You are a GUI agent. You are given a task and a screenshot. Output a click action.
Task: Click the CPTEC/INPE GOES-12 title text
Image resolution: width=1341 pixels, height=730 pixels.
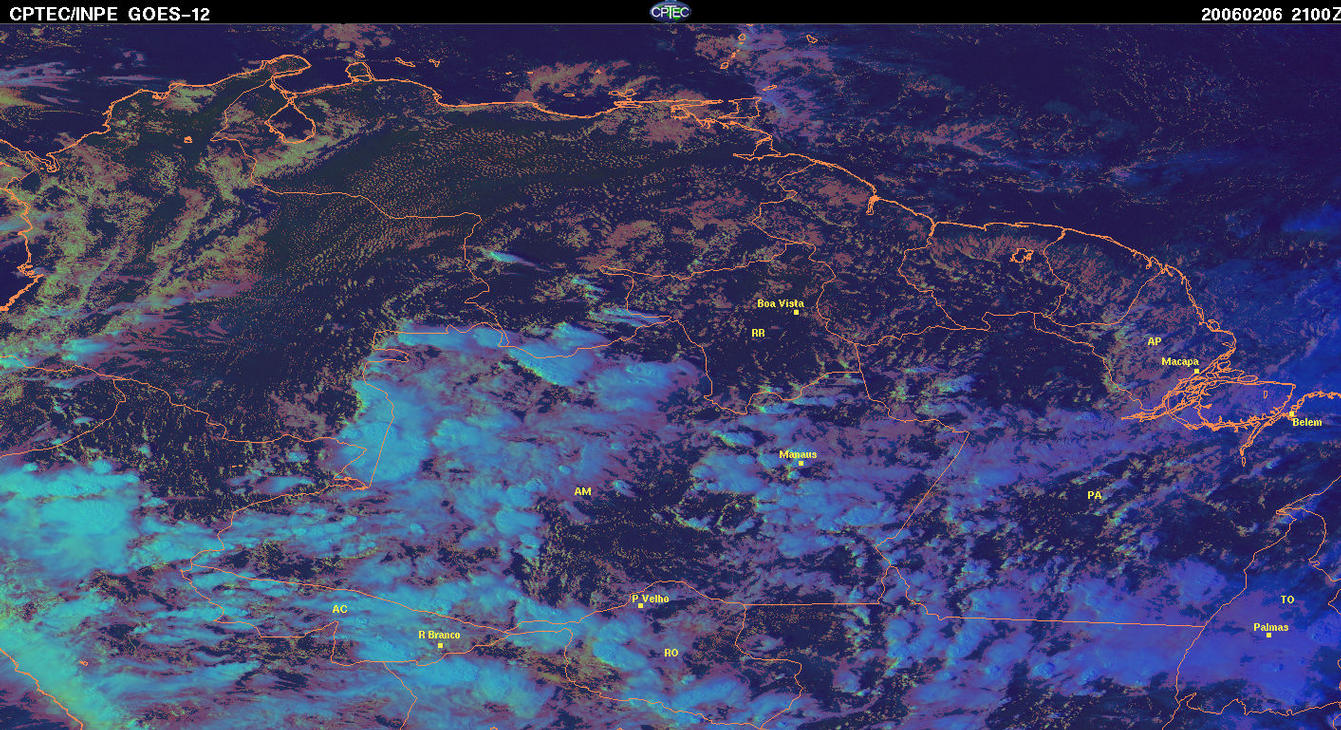pos(110,13)
